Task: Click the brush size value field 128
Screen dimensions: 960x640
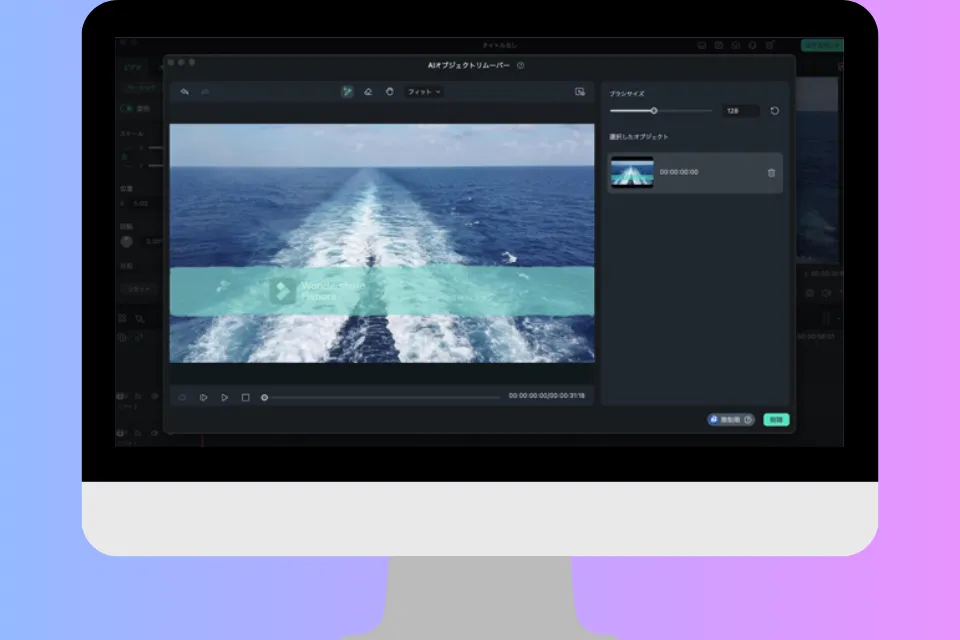Action: click(740, 111)
